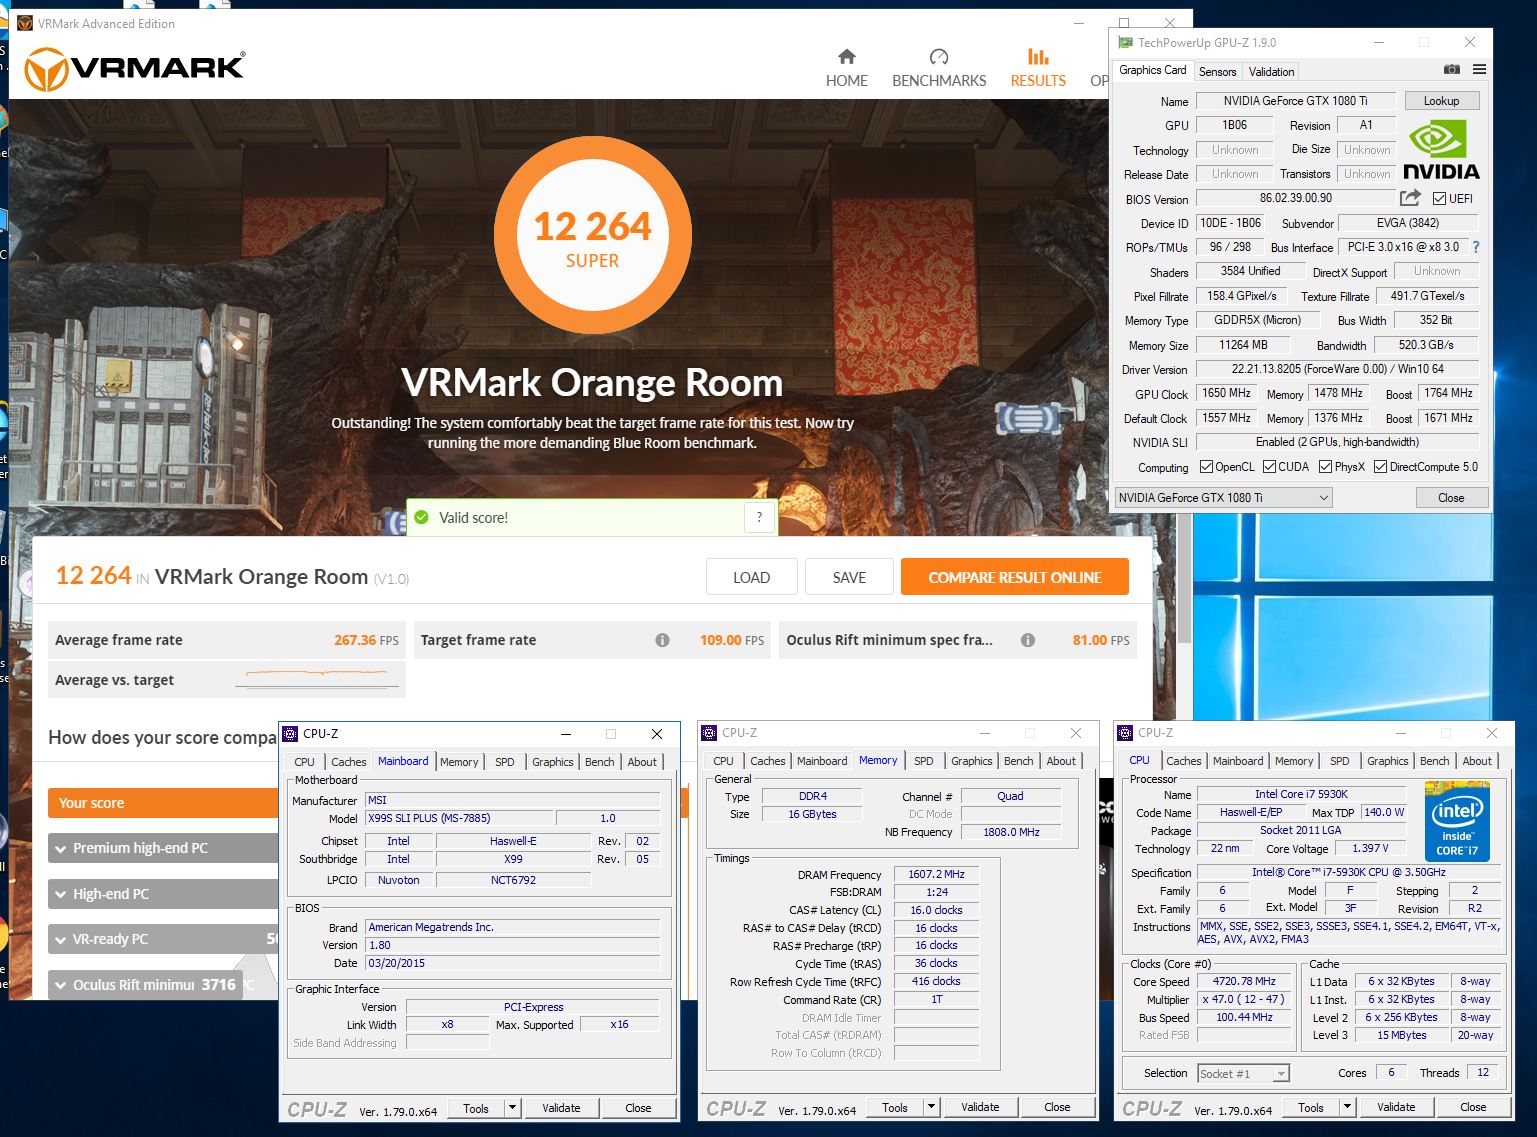Click Close button in right CPU-Z window
1537x1137 pixels.
[x=1473, y=1107]
